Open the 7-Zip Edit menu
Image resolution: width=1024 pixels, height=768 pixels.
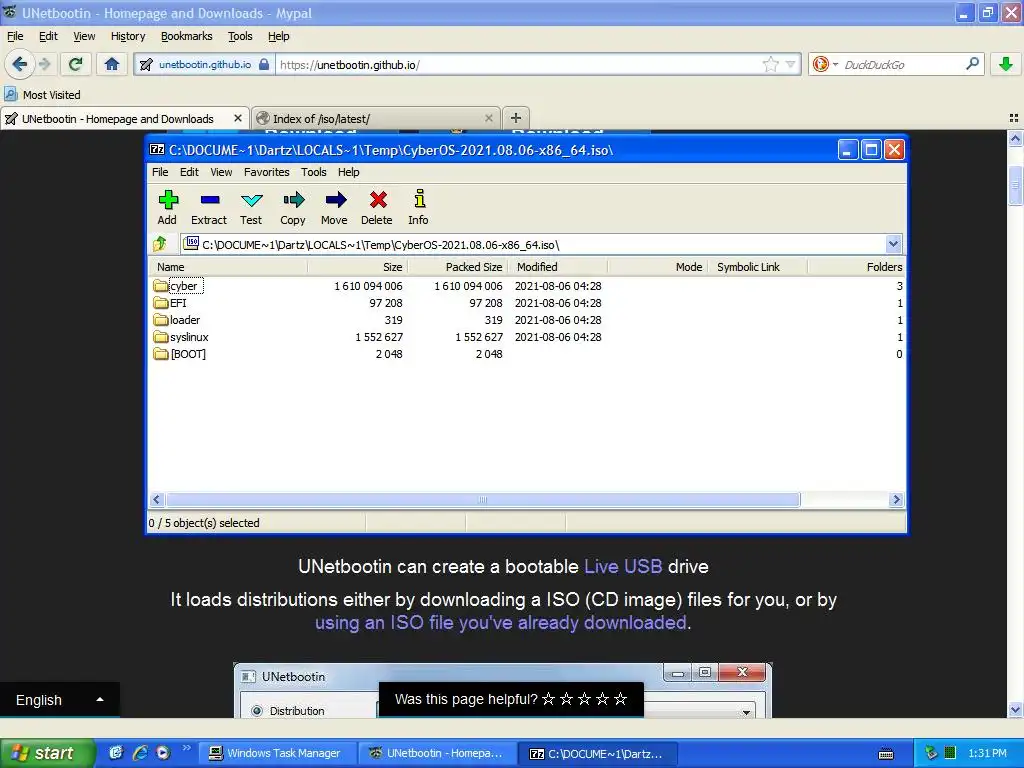(x=189, y=172)
